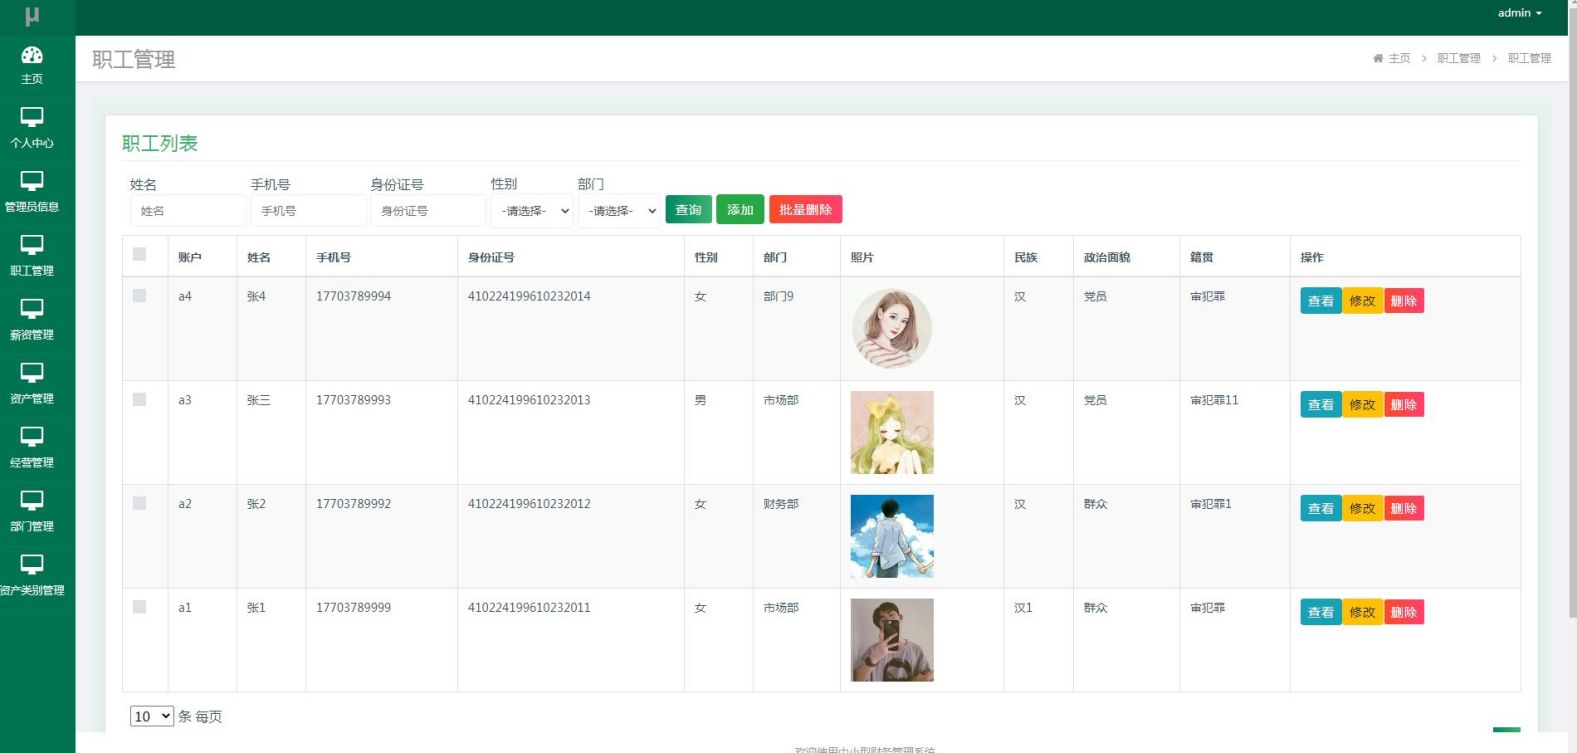Click the middle 职工管理 breadcrumb link
The height and width of the screenshot is (753, 1577).
pyautogui.click(x=1459, y=58)
